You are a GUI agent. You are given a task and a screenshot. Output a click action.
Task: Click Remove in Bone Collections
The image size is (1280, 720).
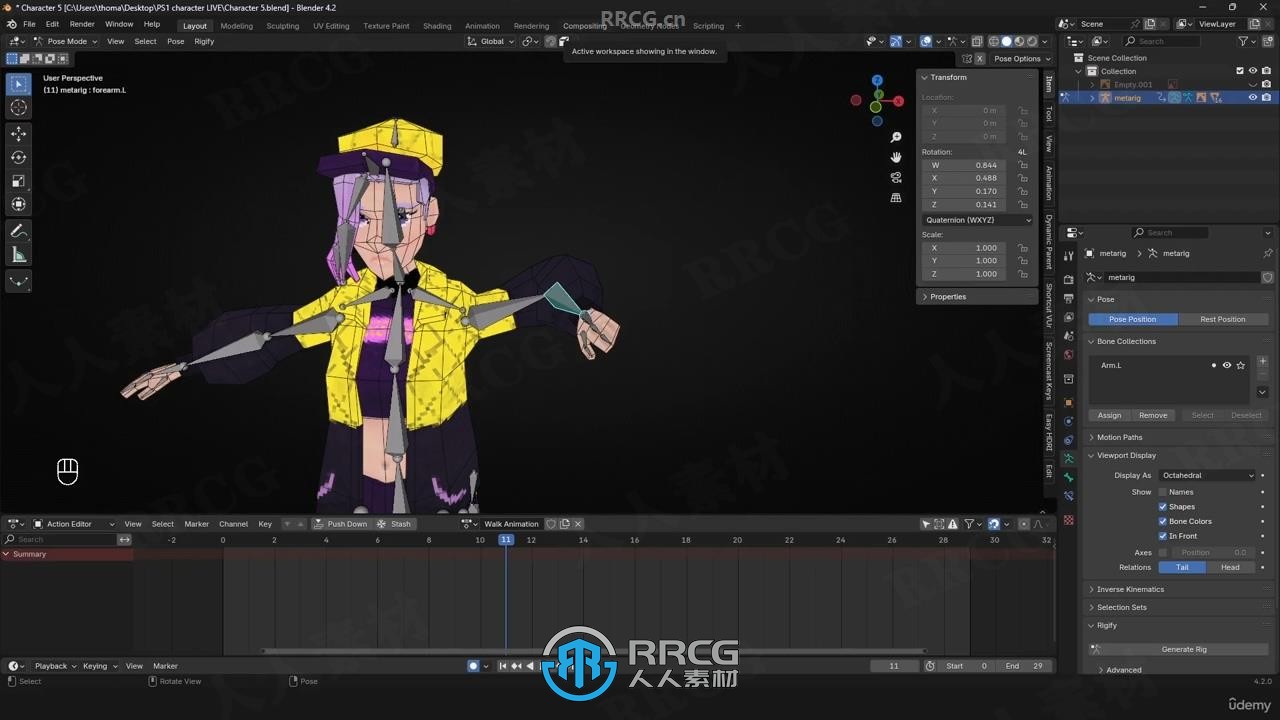click(x=1153, y=415)
